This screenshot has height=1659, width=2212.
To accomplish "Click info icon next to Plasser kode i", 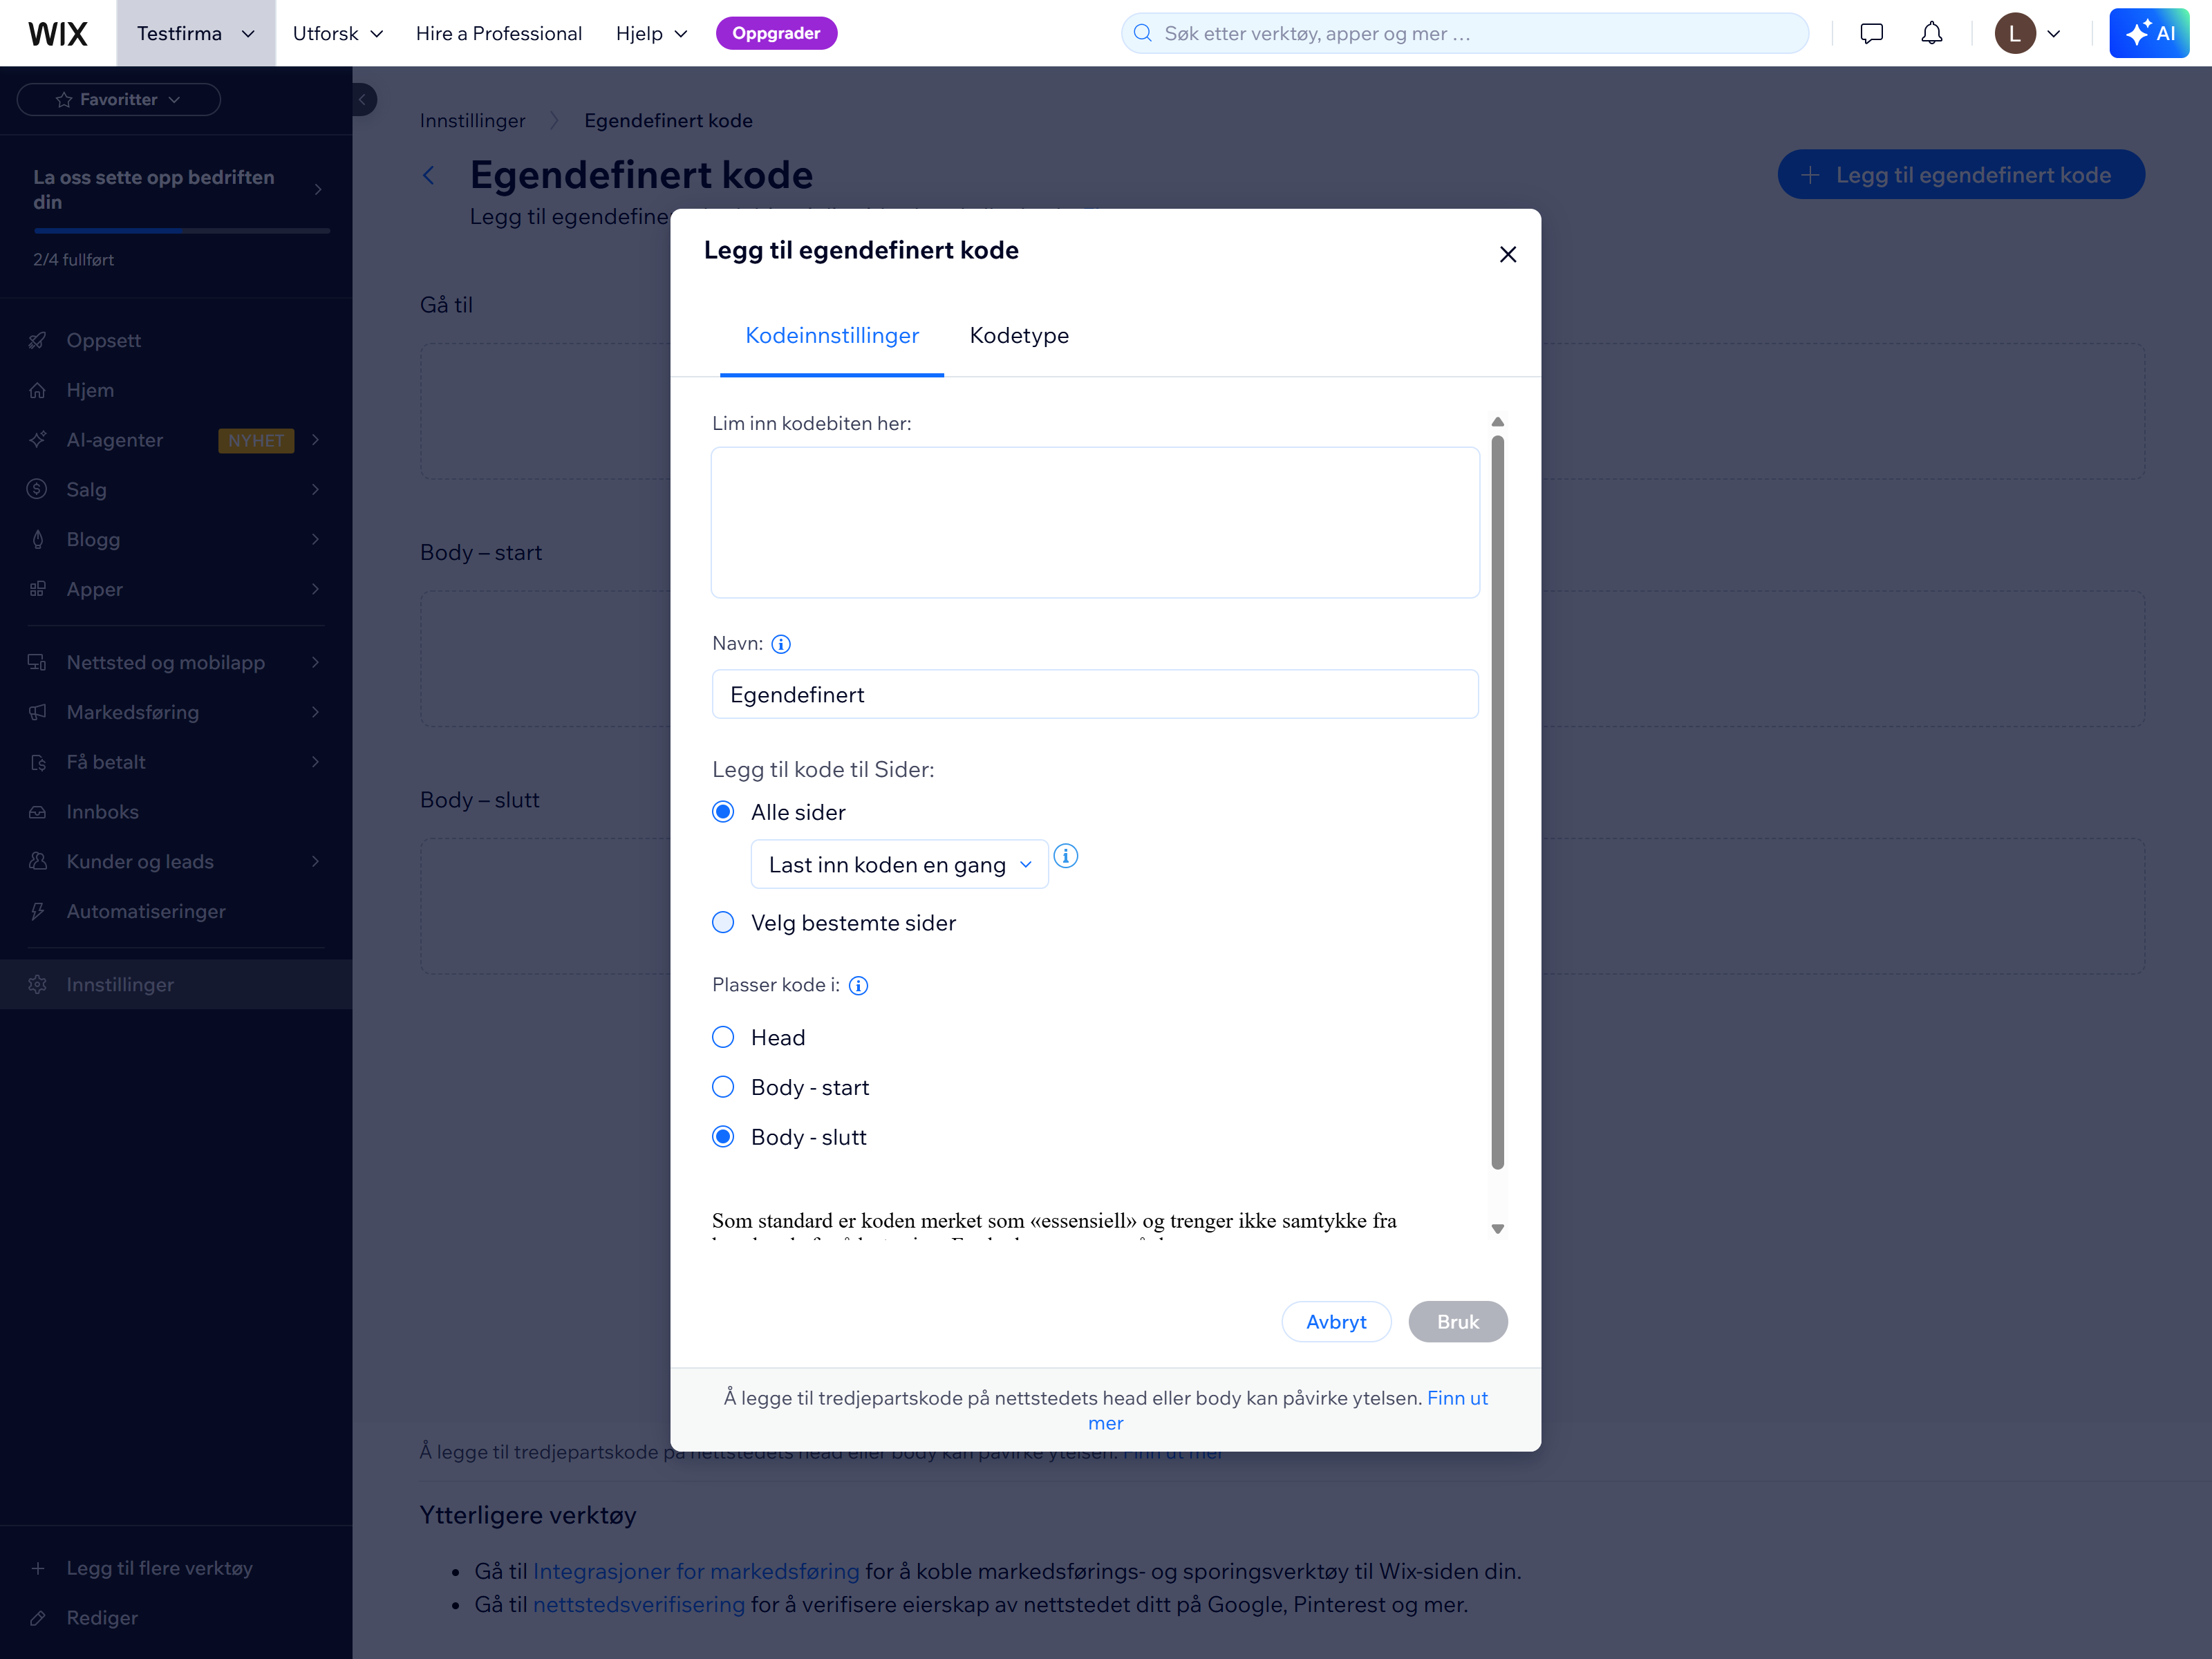I will click(858, 985).
